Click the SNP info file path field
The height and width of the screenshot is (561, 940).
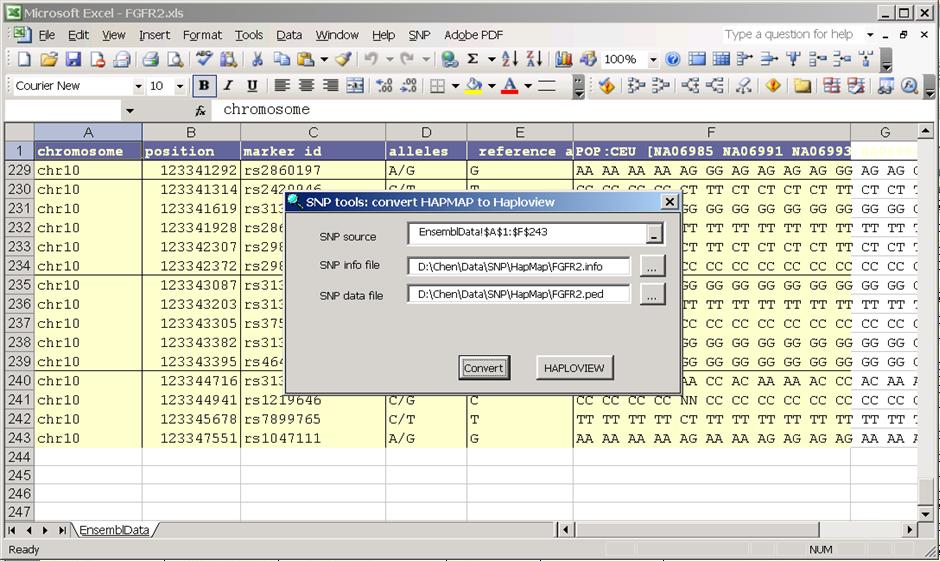tap(519, 266)
